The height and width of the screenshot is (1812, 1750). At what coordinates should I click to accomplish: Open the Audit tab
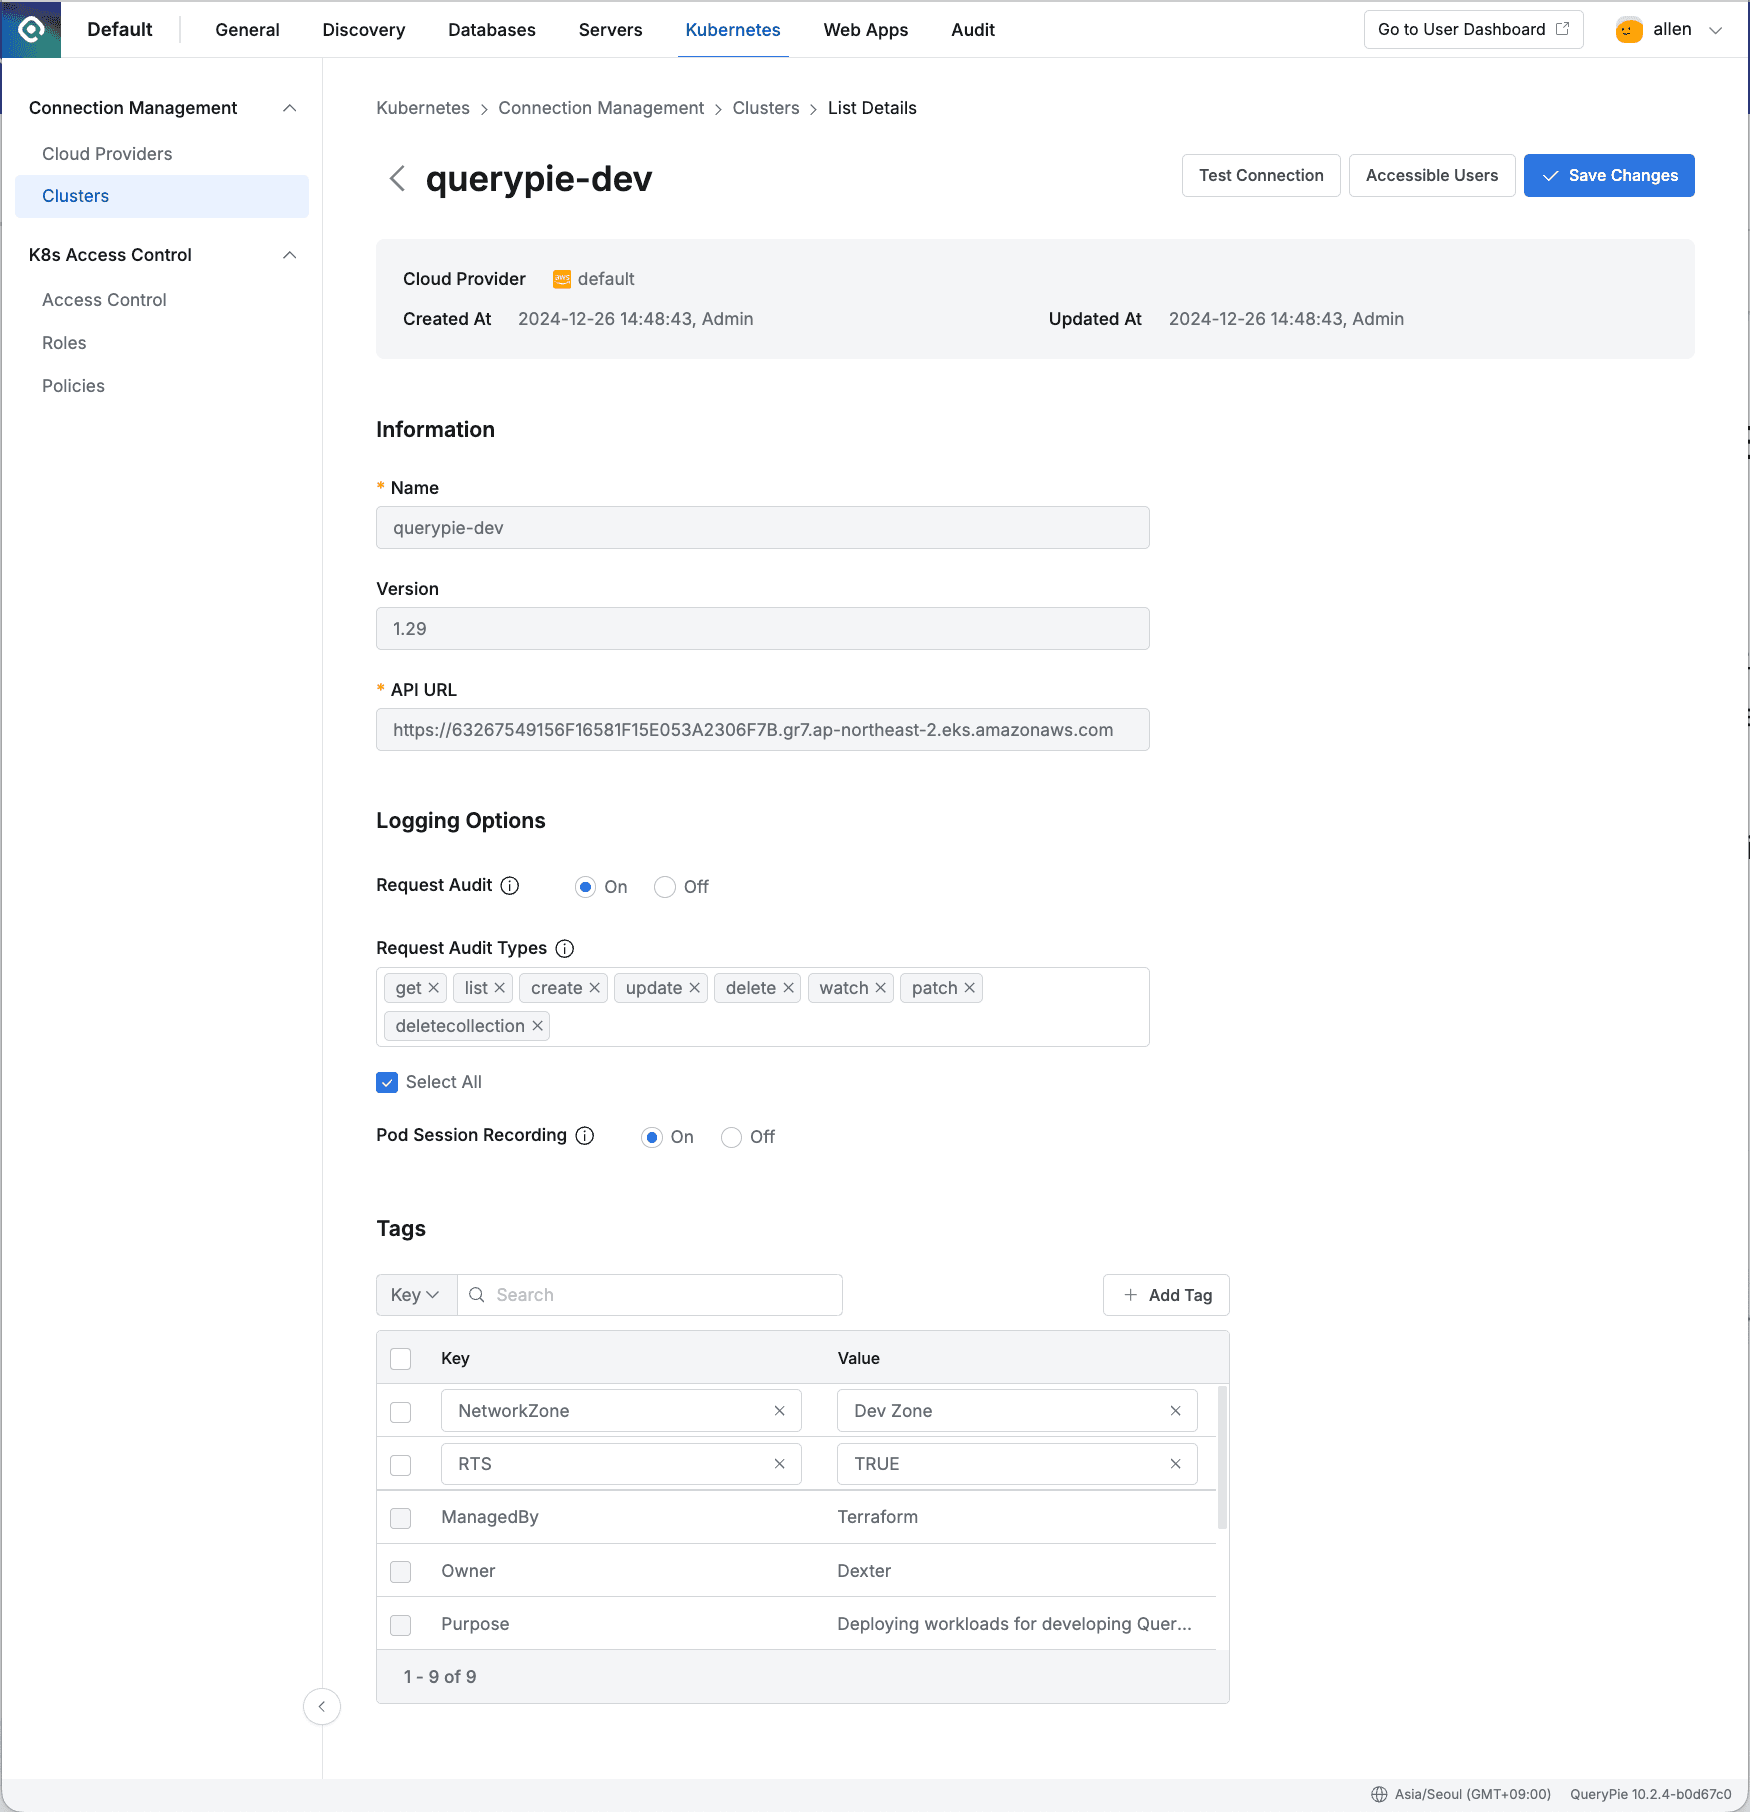click(x=972, y=29)
